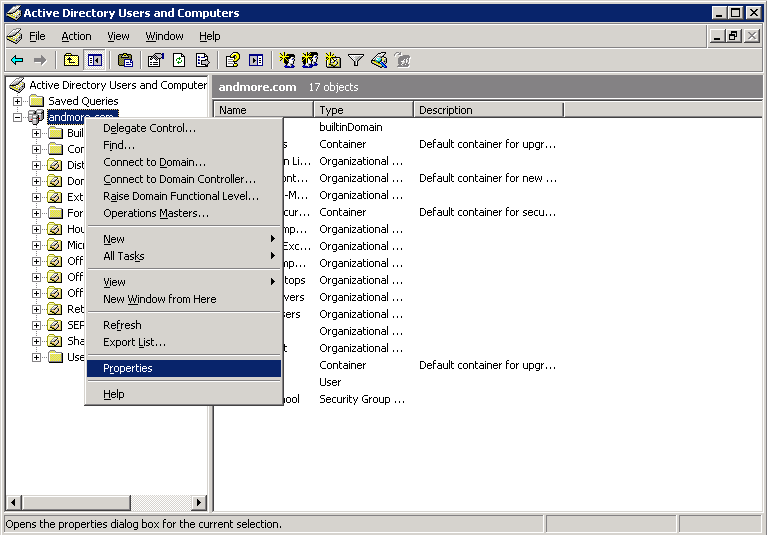The height and width of the screenshot is (535, 767).
Task: Click the OU icon next to Hou
Action: (55, 229)
